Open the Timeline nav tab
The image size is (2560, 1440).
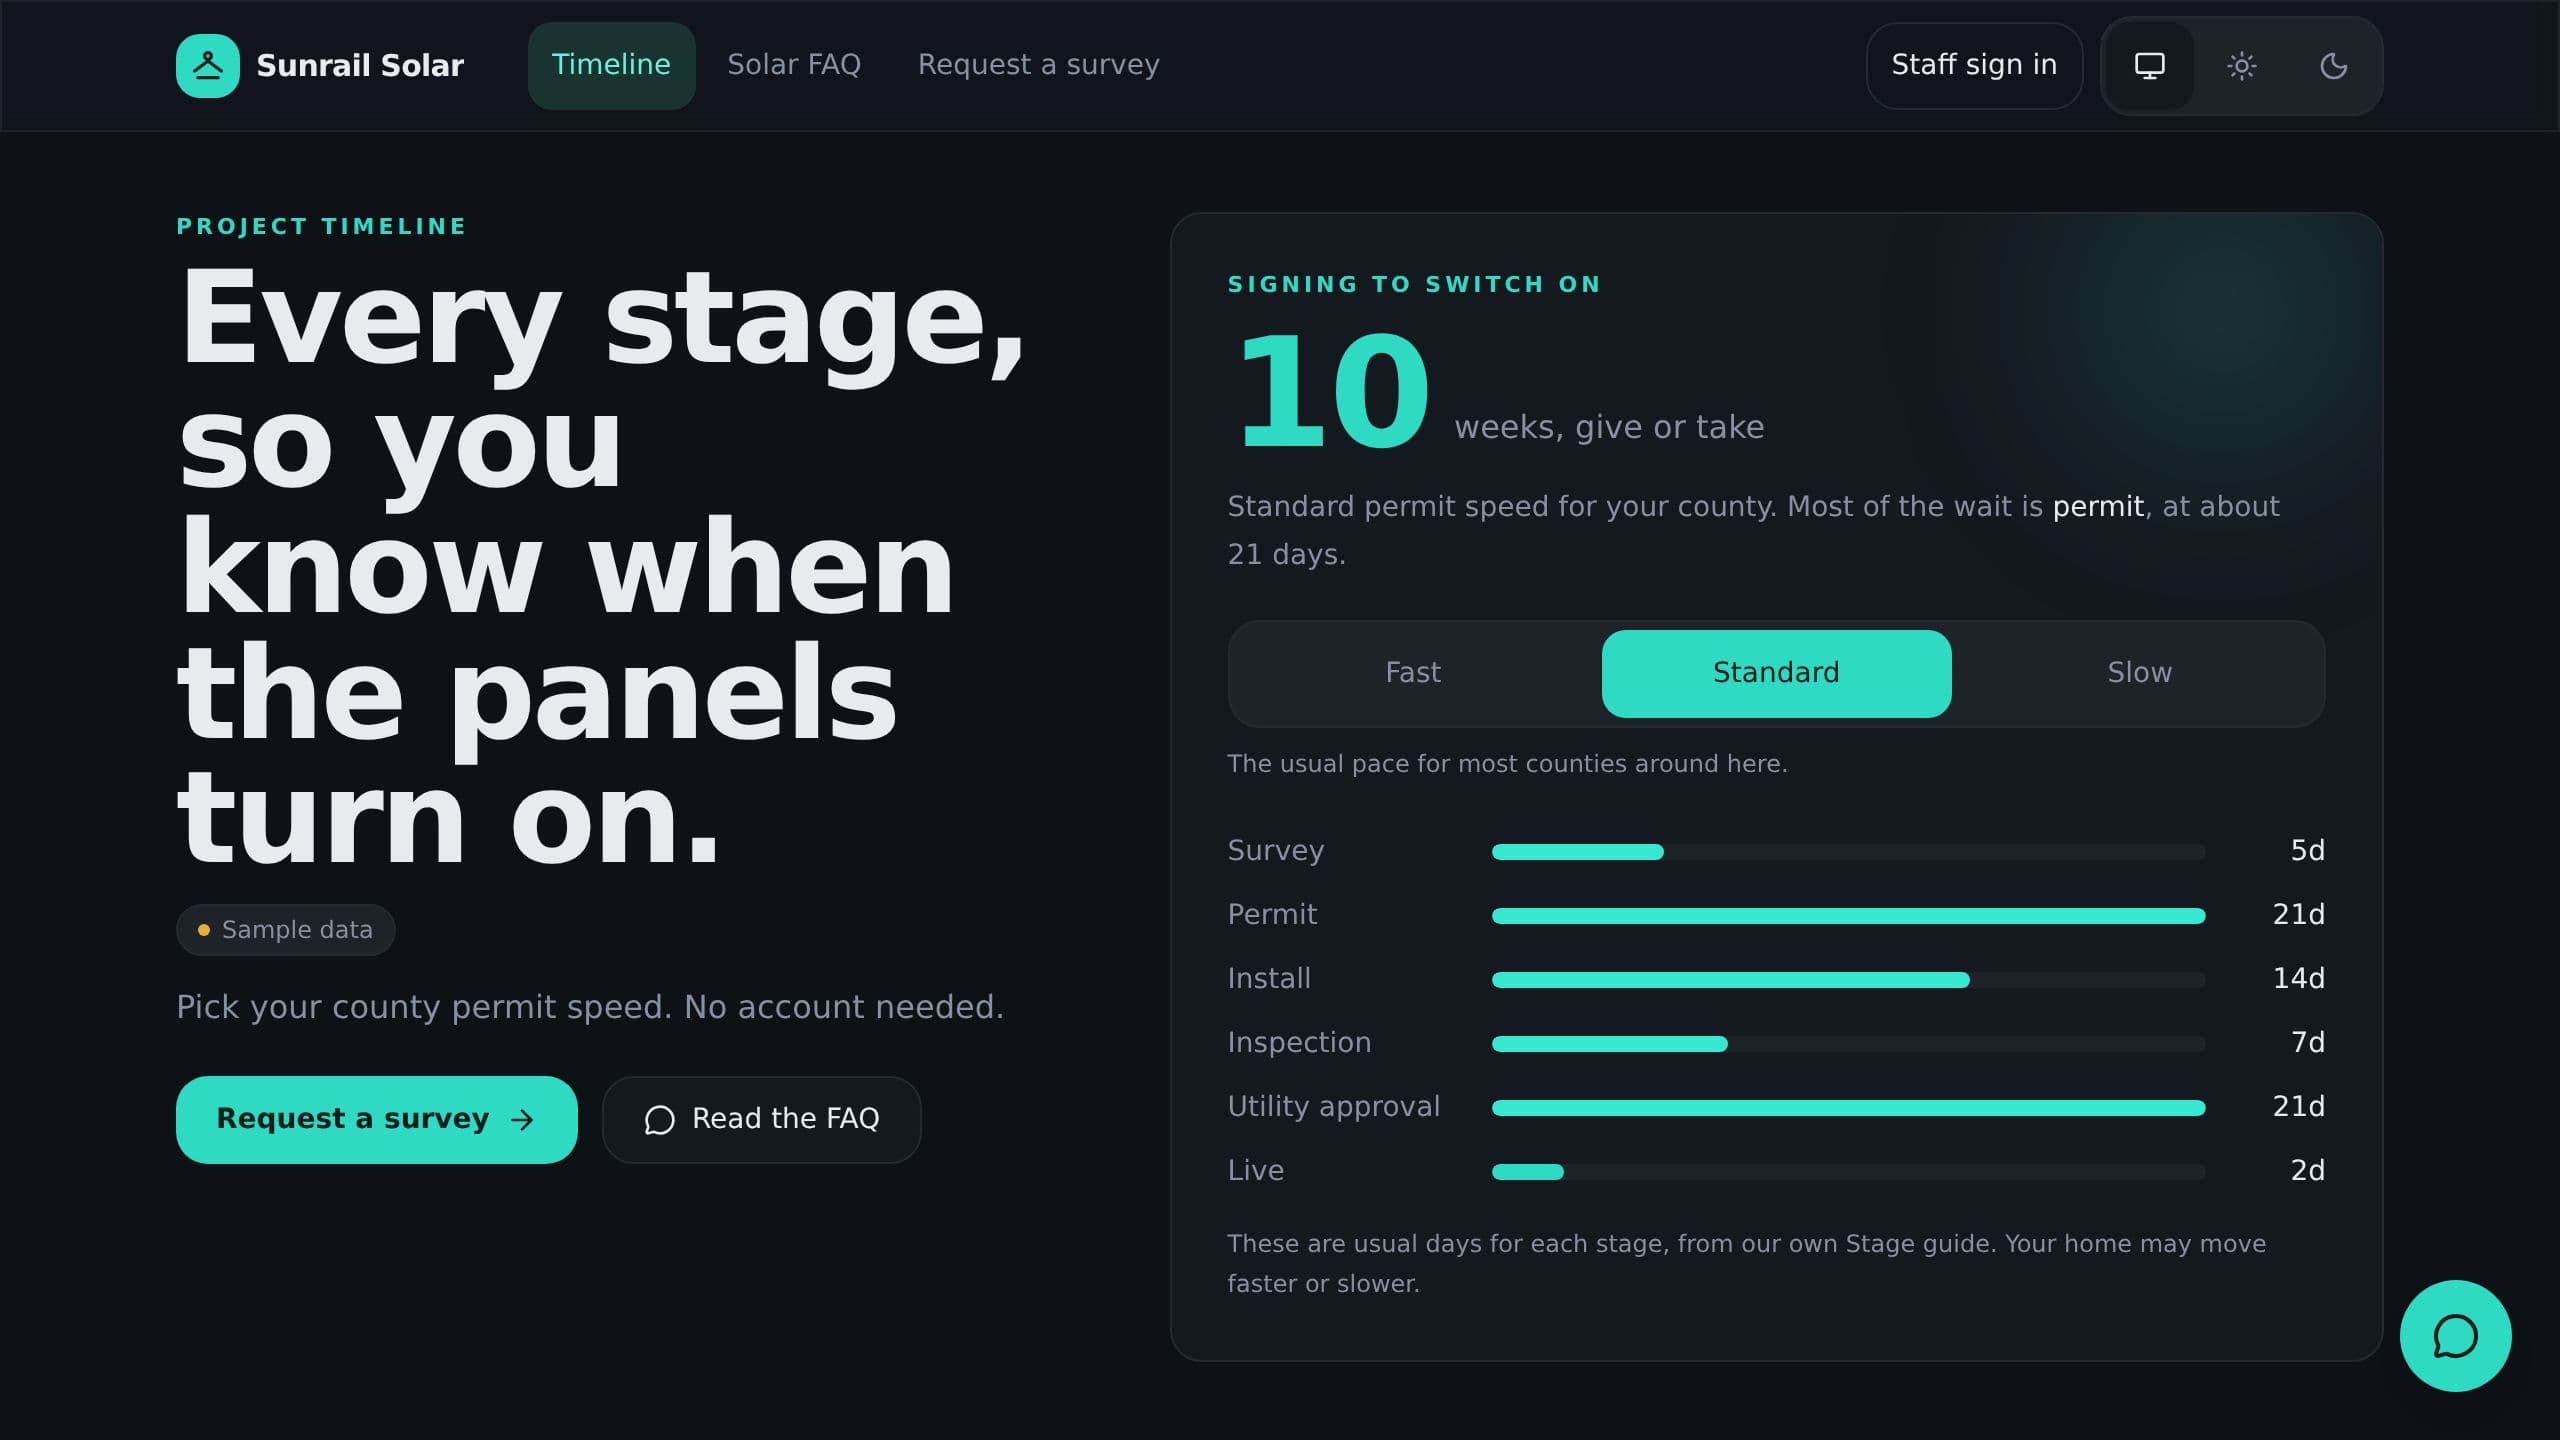coord(611,66)
